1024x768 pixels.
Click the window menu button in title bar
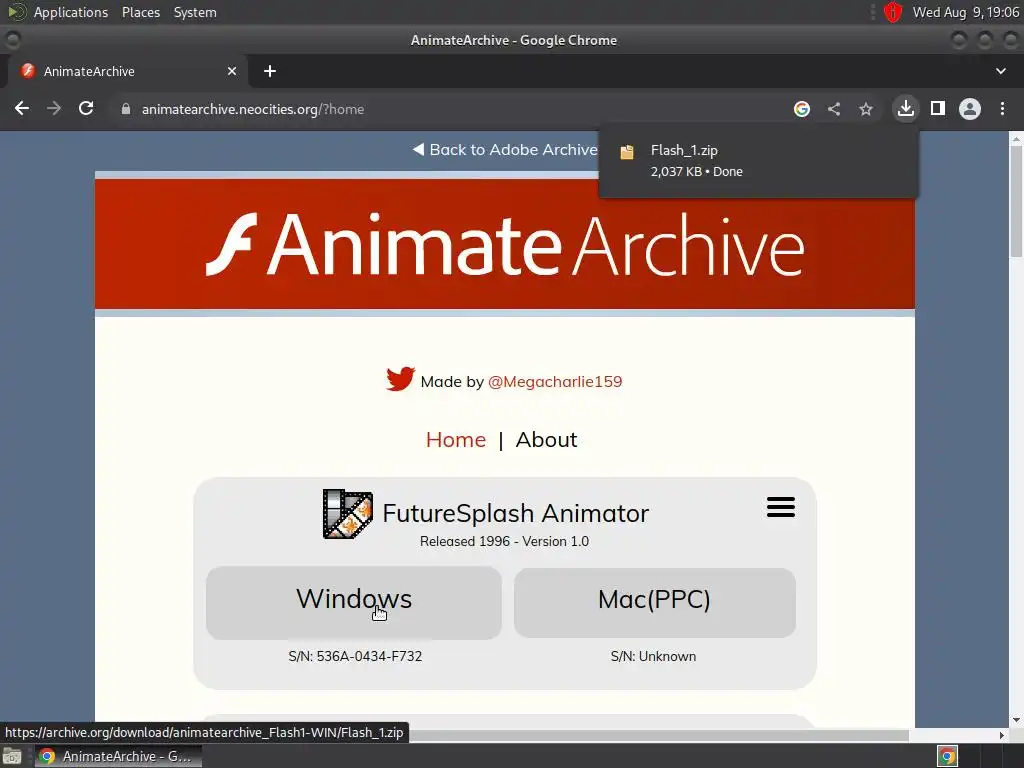[x=12, y=40]
